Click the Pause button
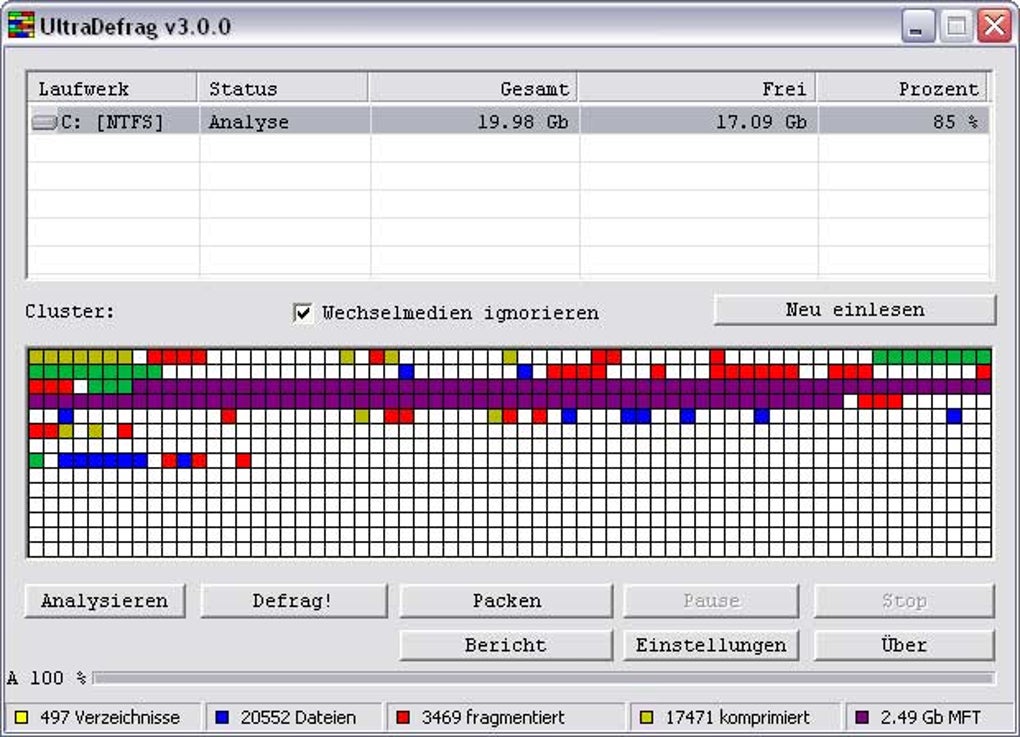Screen dimensions: 1020x737 coord(710,600)
